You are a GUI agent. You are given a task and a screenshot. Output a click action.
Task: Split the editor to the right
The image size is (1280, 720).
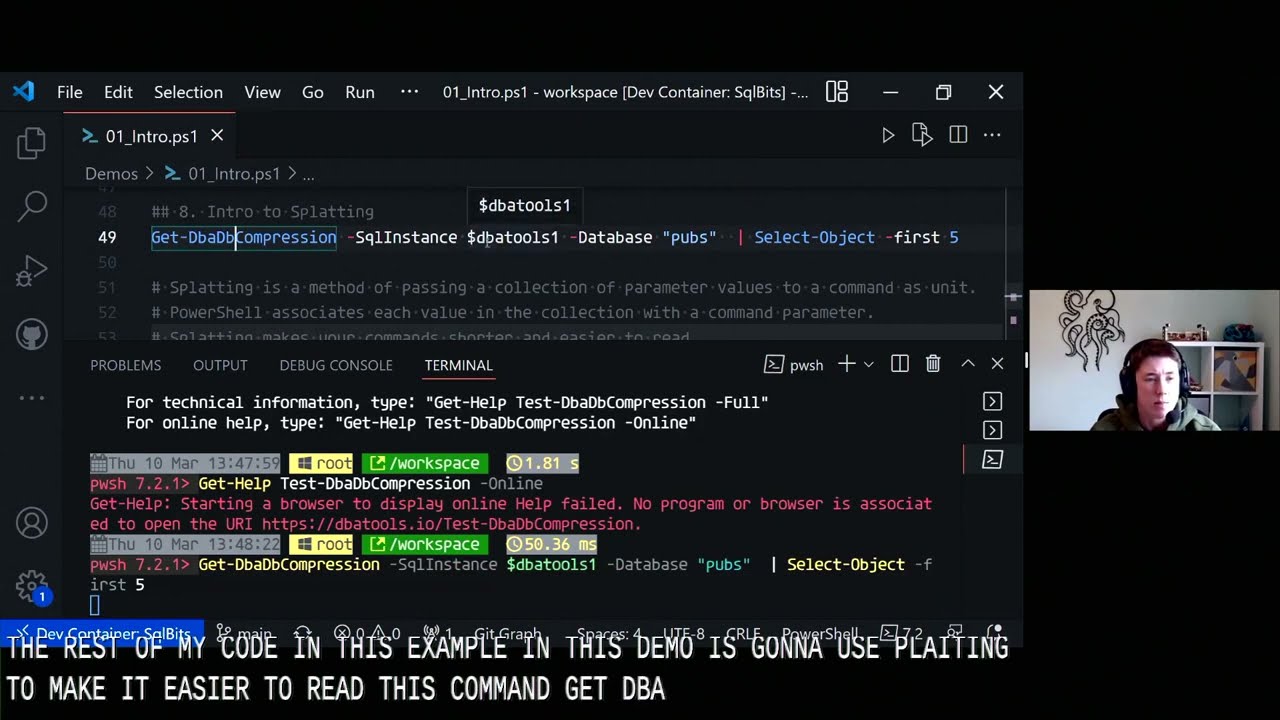pos(958,135)
